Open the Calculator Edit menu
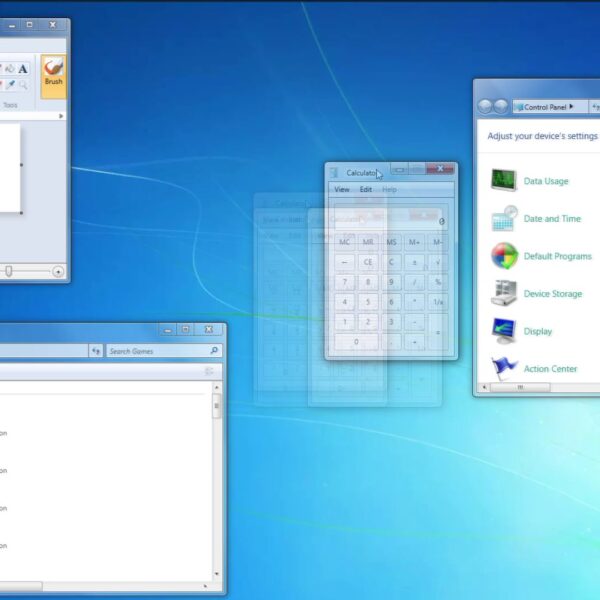The height and width of the screenshot is (600, 600). coord(365,189)
